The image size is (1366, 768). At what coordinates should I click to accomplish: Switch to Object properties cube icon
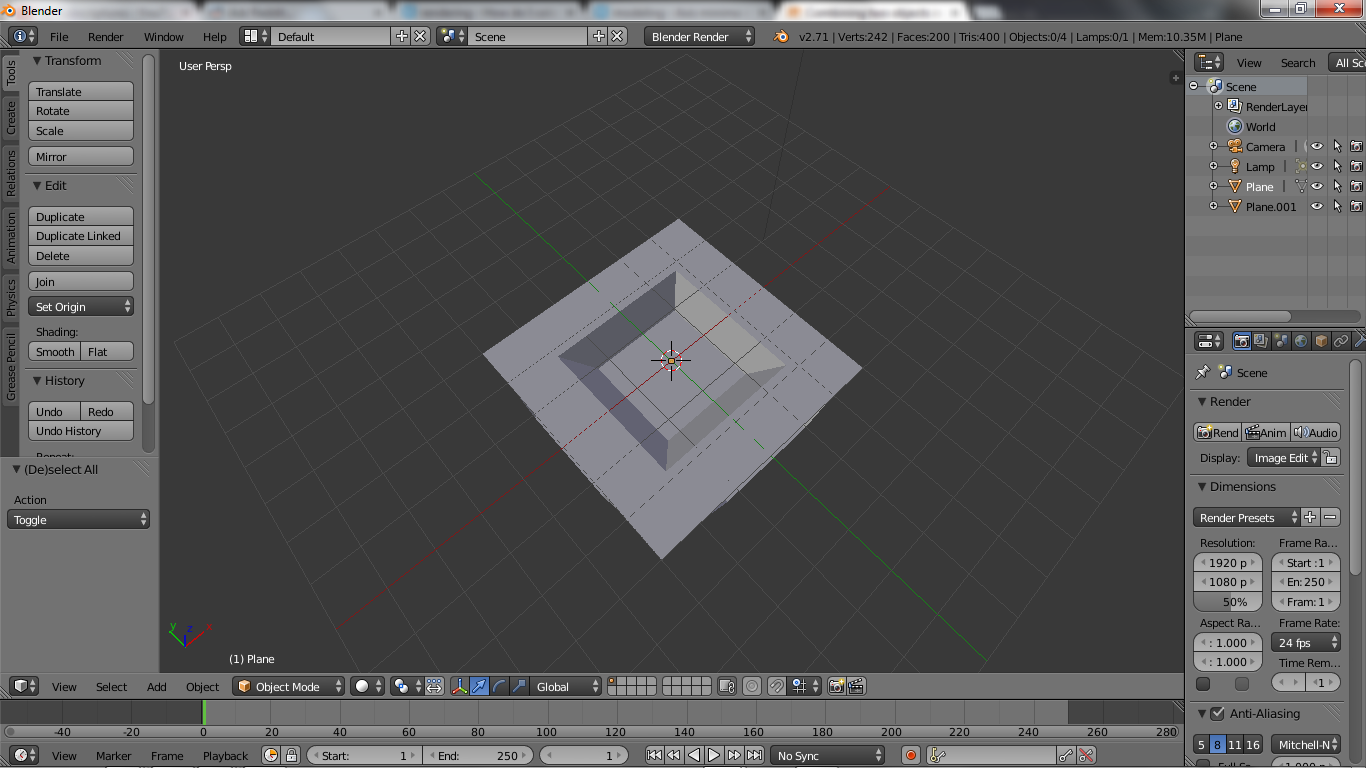click(1321, 341)
